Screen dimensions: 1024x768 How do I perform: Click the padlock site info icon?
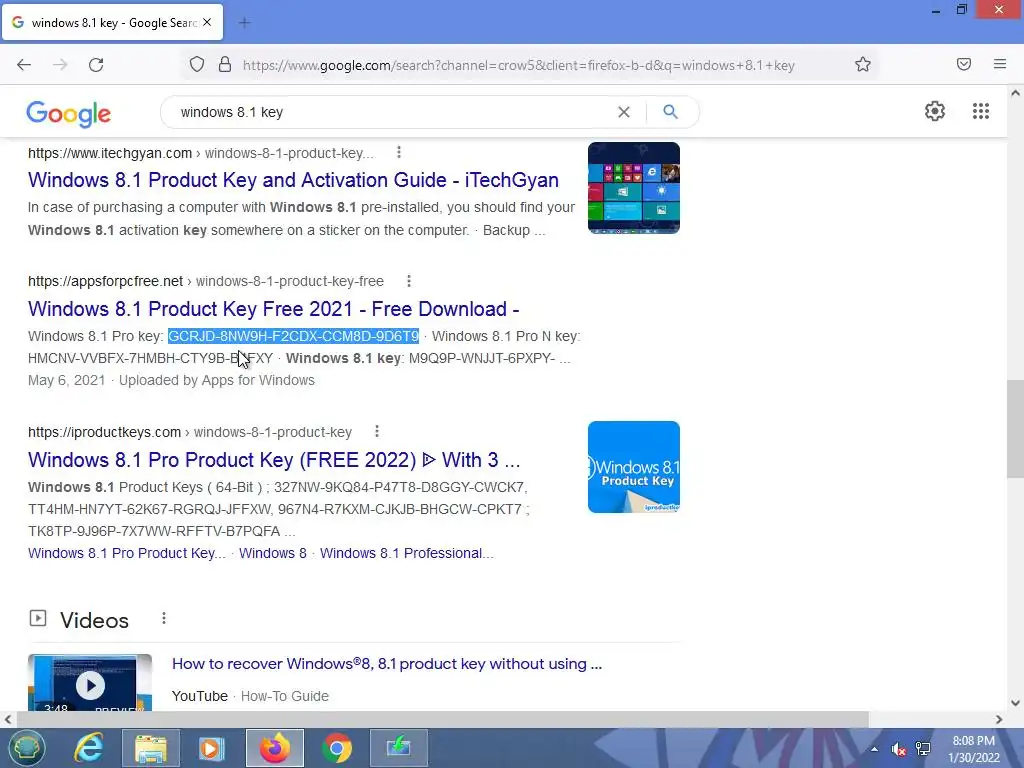(225, 65)
